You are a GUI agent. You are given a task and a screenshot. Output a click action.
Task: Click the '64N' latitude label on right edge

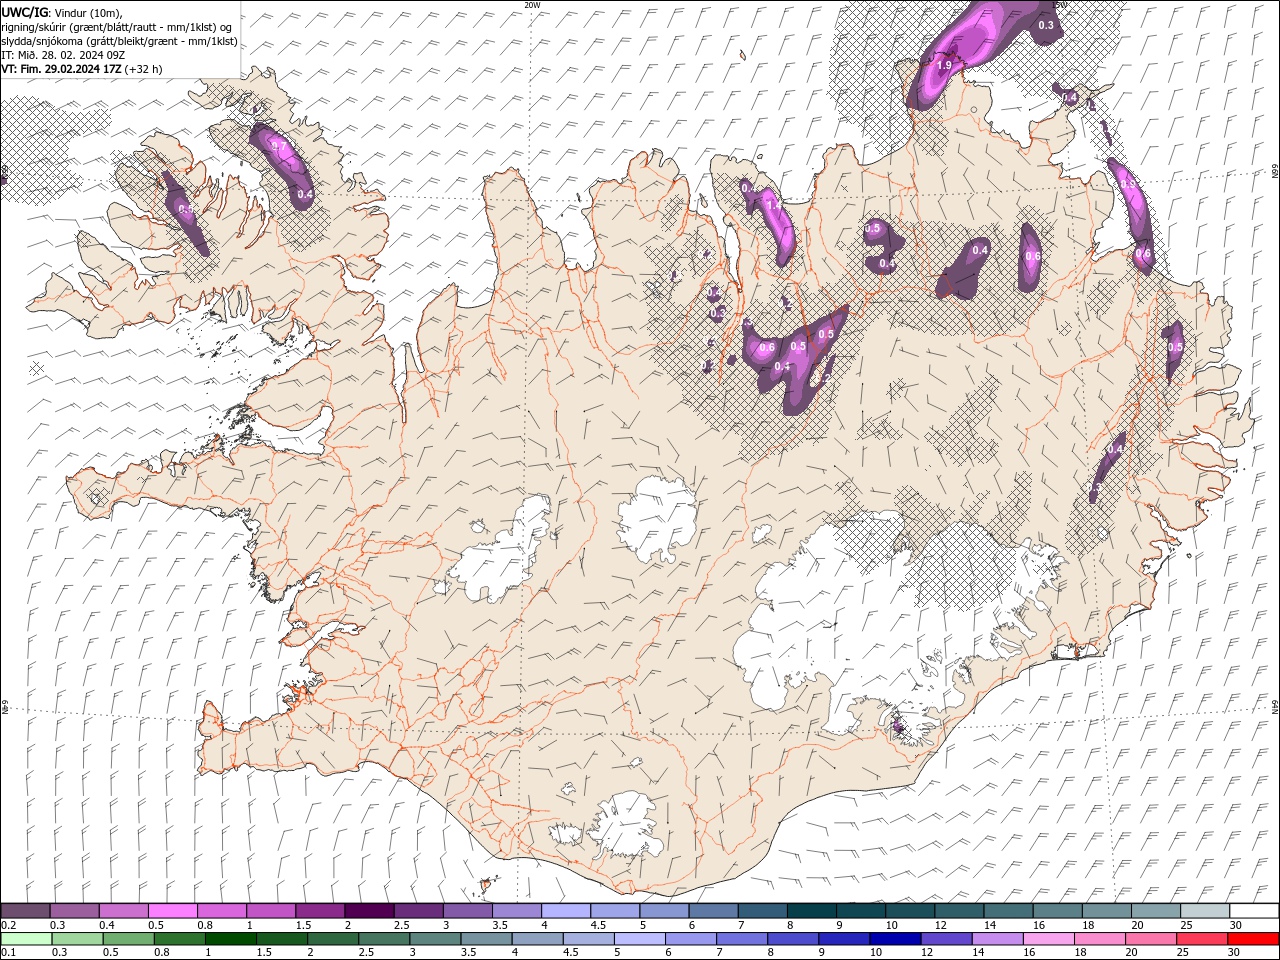pos(1275,706)
